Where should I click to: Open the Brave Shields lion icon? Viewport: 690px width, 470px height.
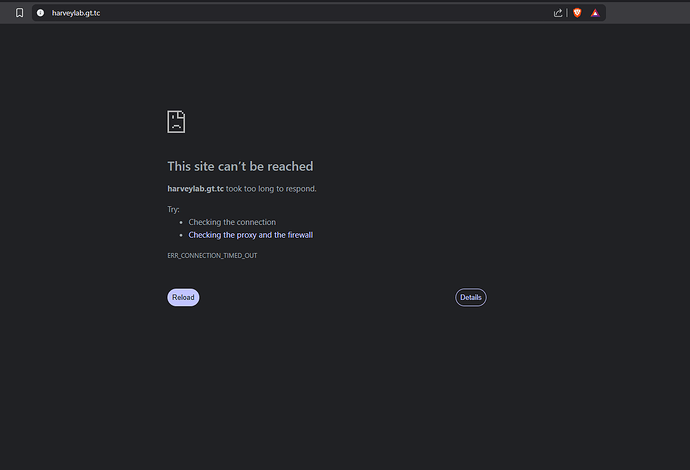pos(577,13)
